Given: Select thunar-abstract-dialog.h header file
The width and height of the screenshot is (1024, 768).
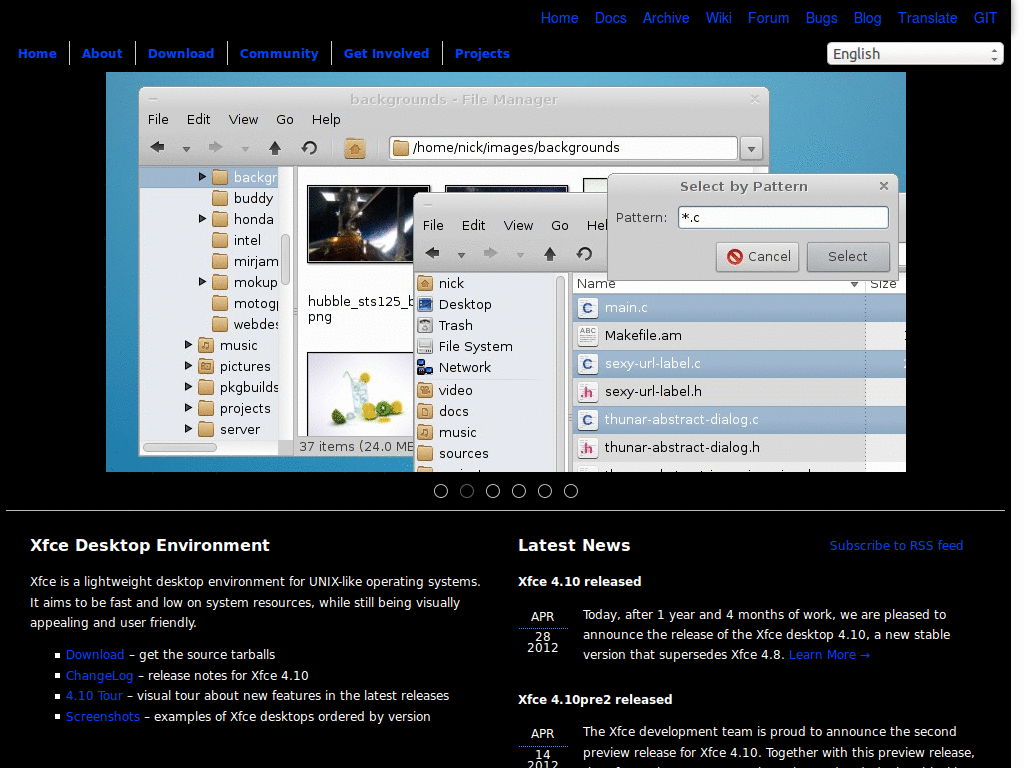Looking at the screenshot, I should click(682, 447).
